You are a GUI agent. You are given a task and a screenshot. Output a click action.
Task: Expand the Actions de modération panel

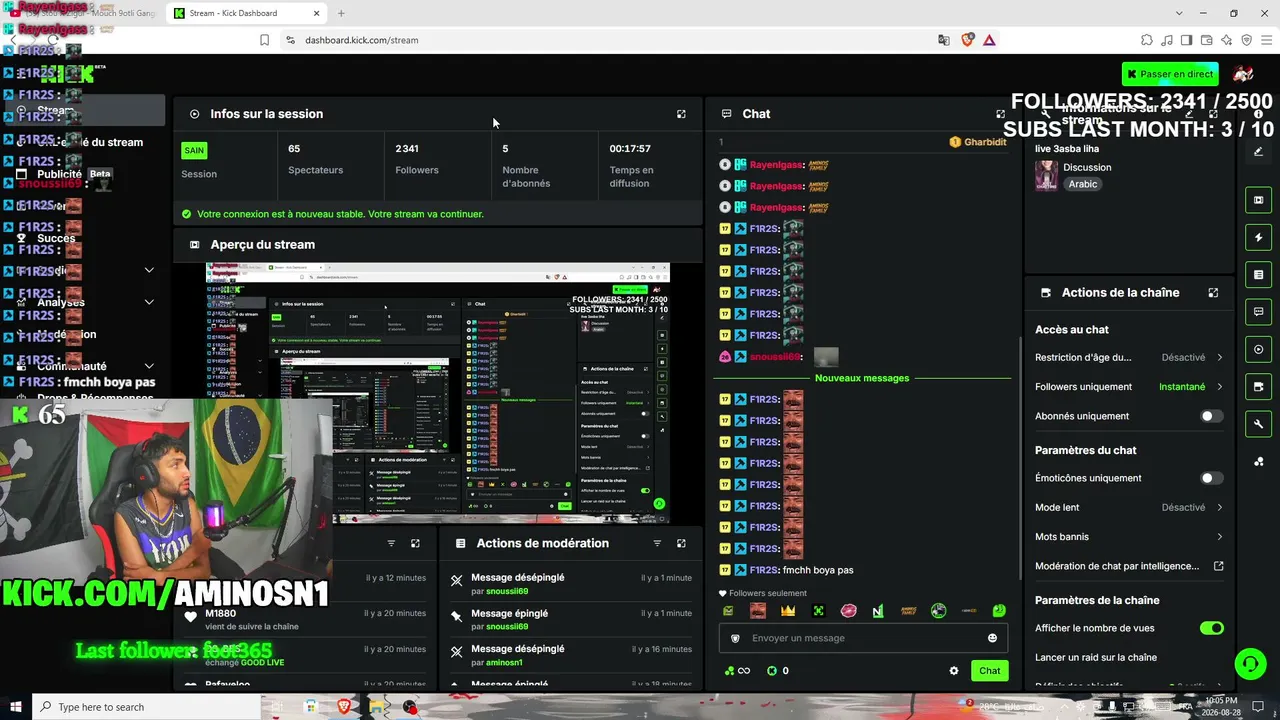[x=681, y=543]
